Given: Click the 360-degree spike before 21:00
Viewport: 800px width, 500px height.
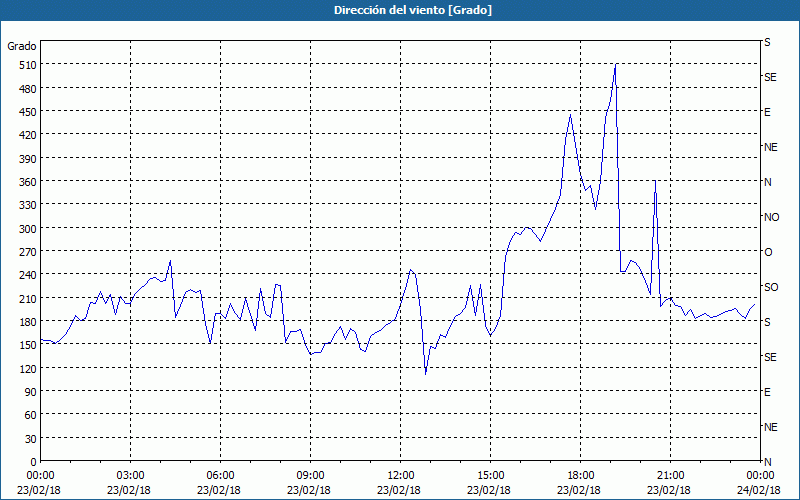Looking at the screenshot, I should click(x=655, y=181).
